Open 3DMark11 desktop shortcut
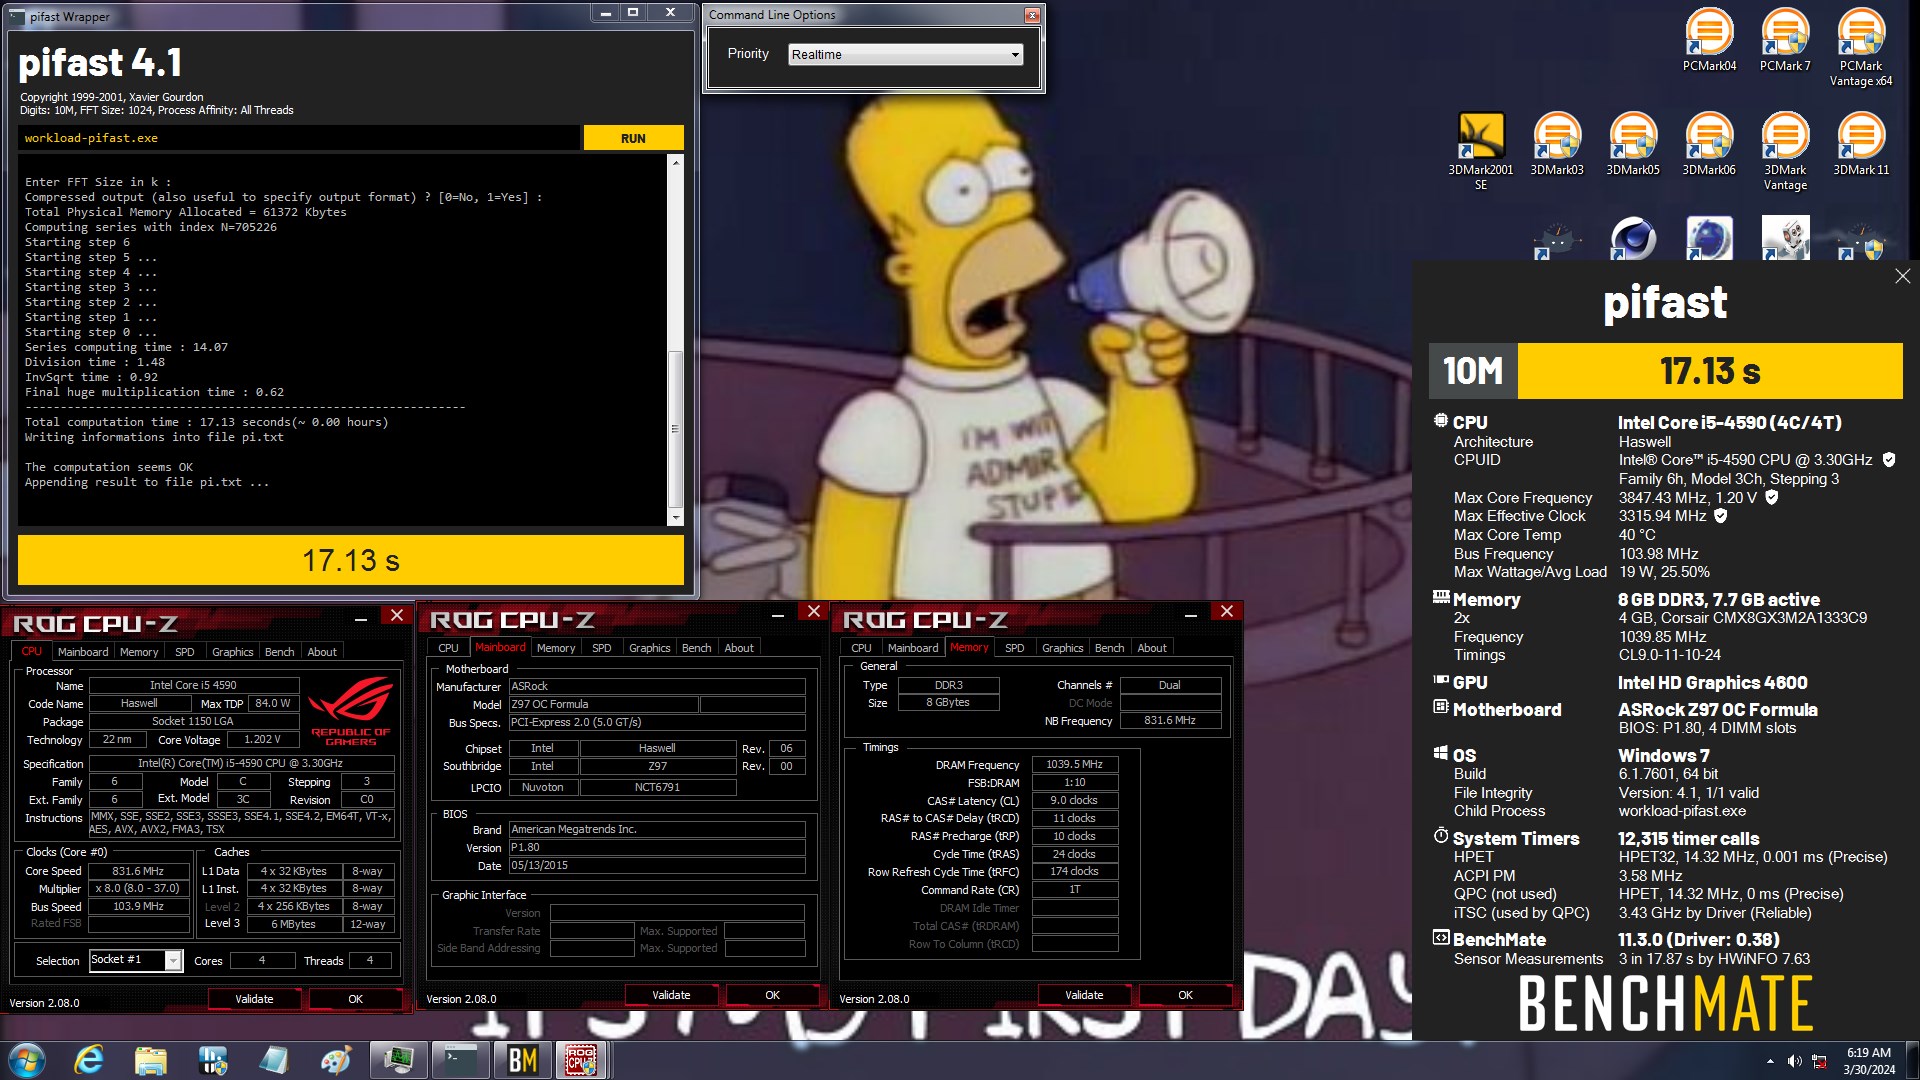This screenshot has height=1080, width=1920. 1861,144
